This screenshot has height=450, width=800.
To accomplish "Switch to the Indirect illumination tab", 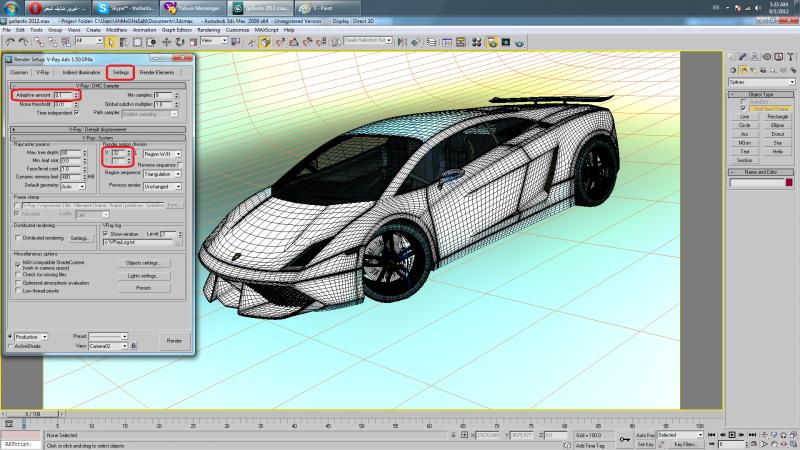I will click(x=81, y=73).
